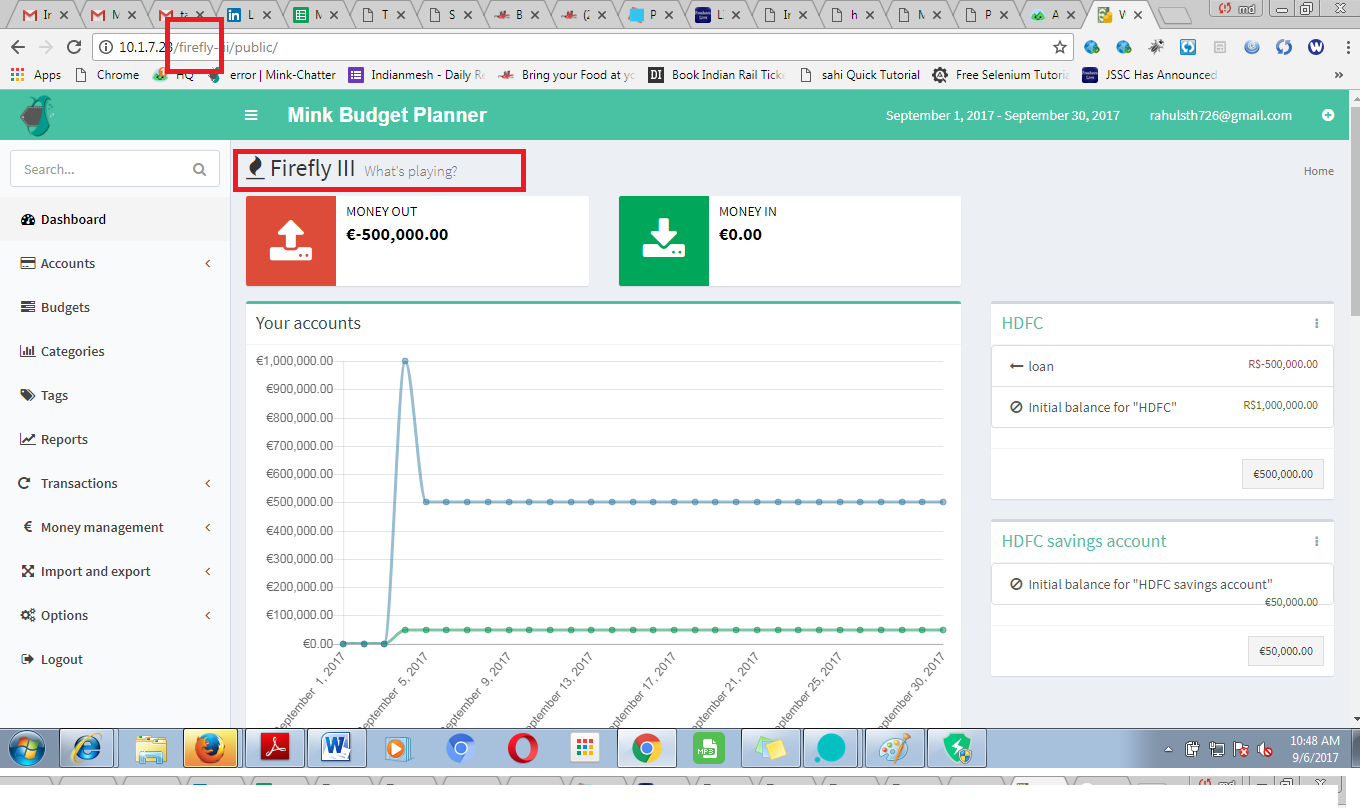
Task: Click the €500,000.00 HDFC balance button
Action: point(1285,474)
